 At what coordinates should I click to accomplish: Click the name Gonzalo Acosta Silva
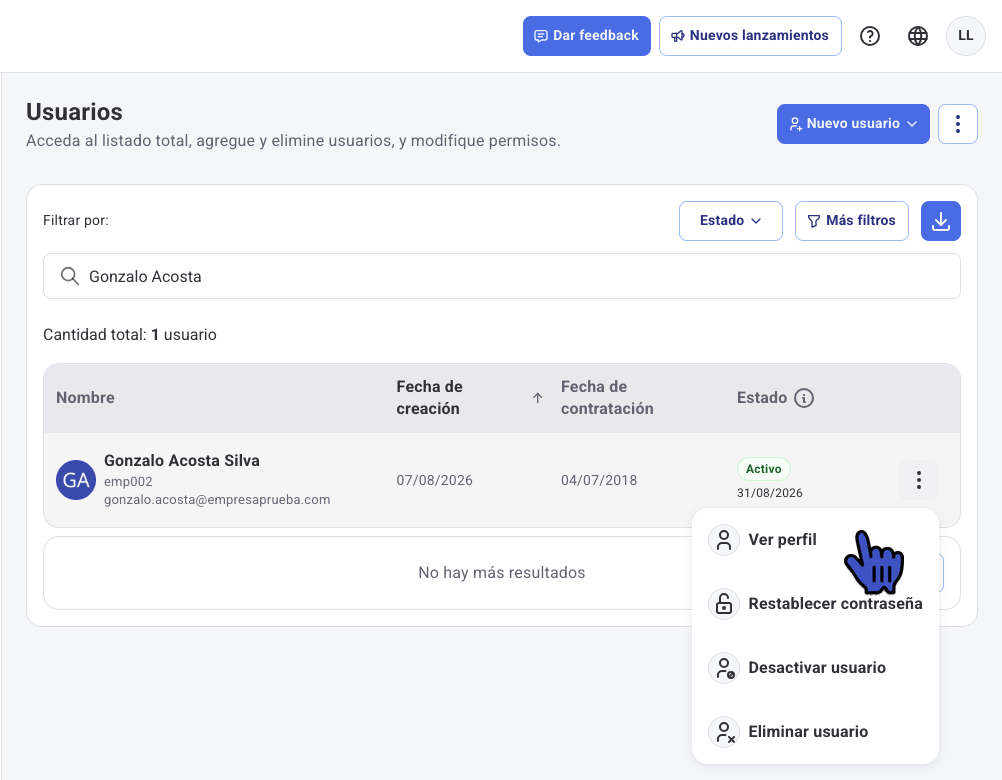pos(181,461)
